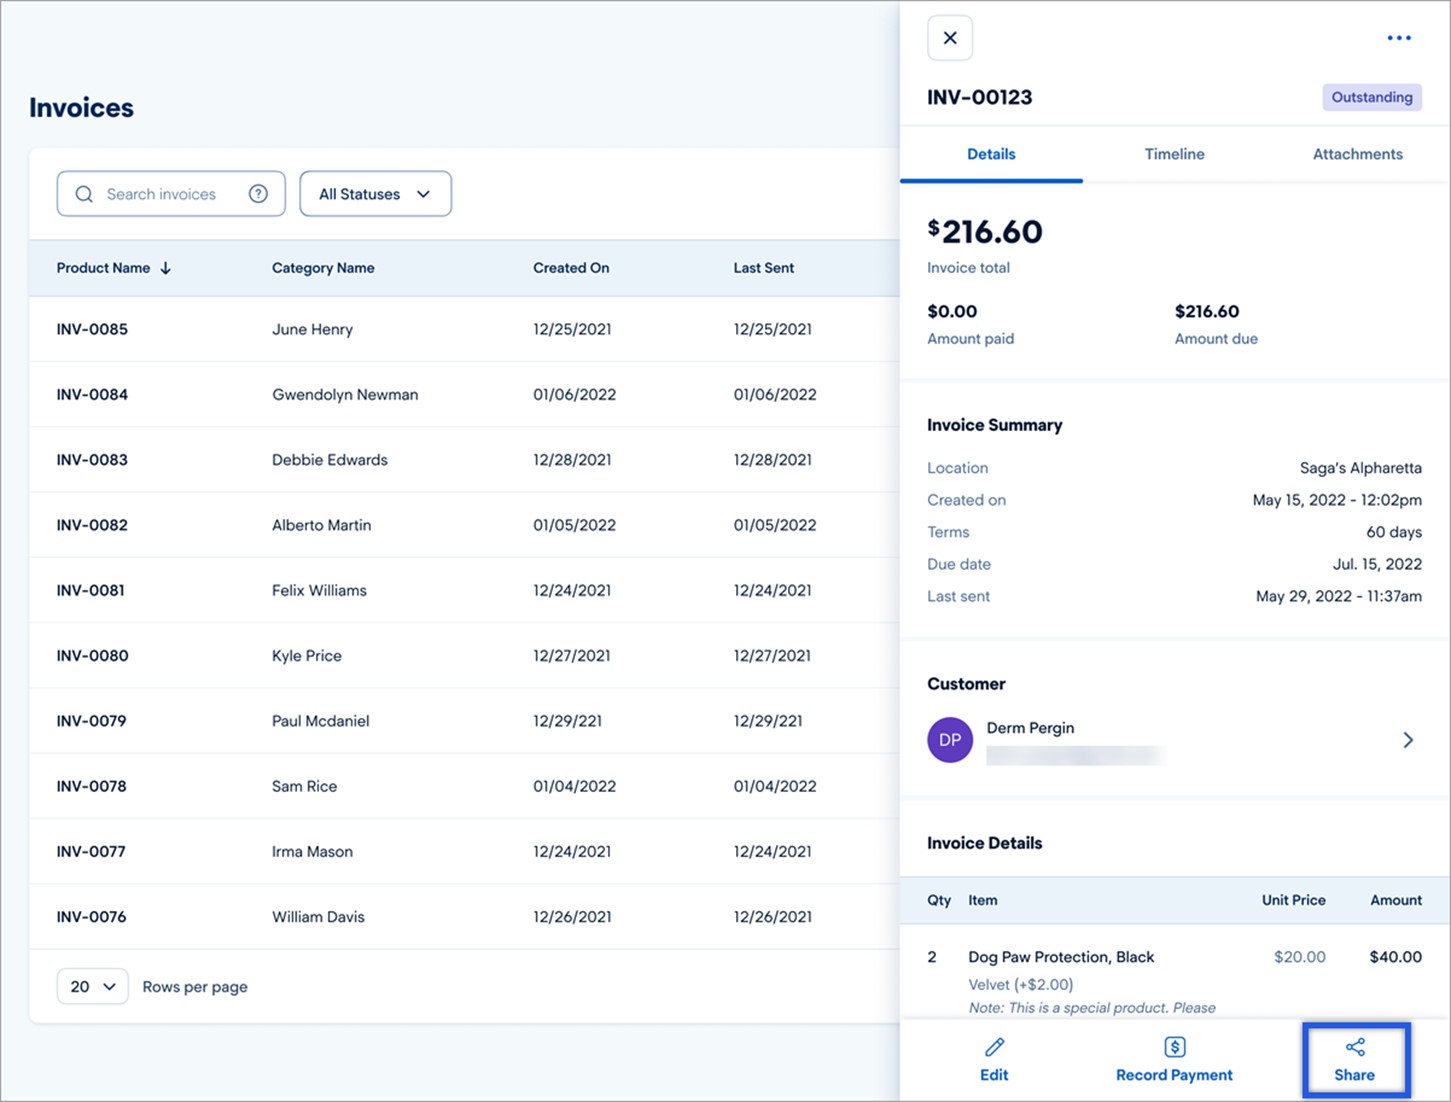
Task: Click the name June Henry
Action: coord(312,329)
